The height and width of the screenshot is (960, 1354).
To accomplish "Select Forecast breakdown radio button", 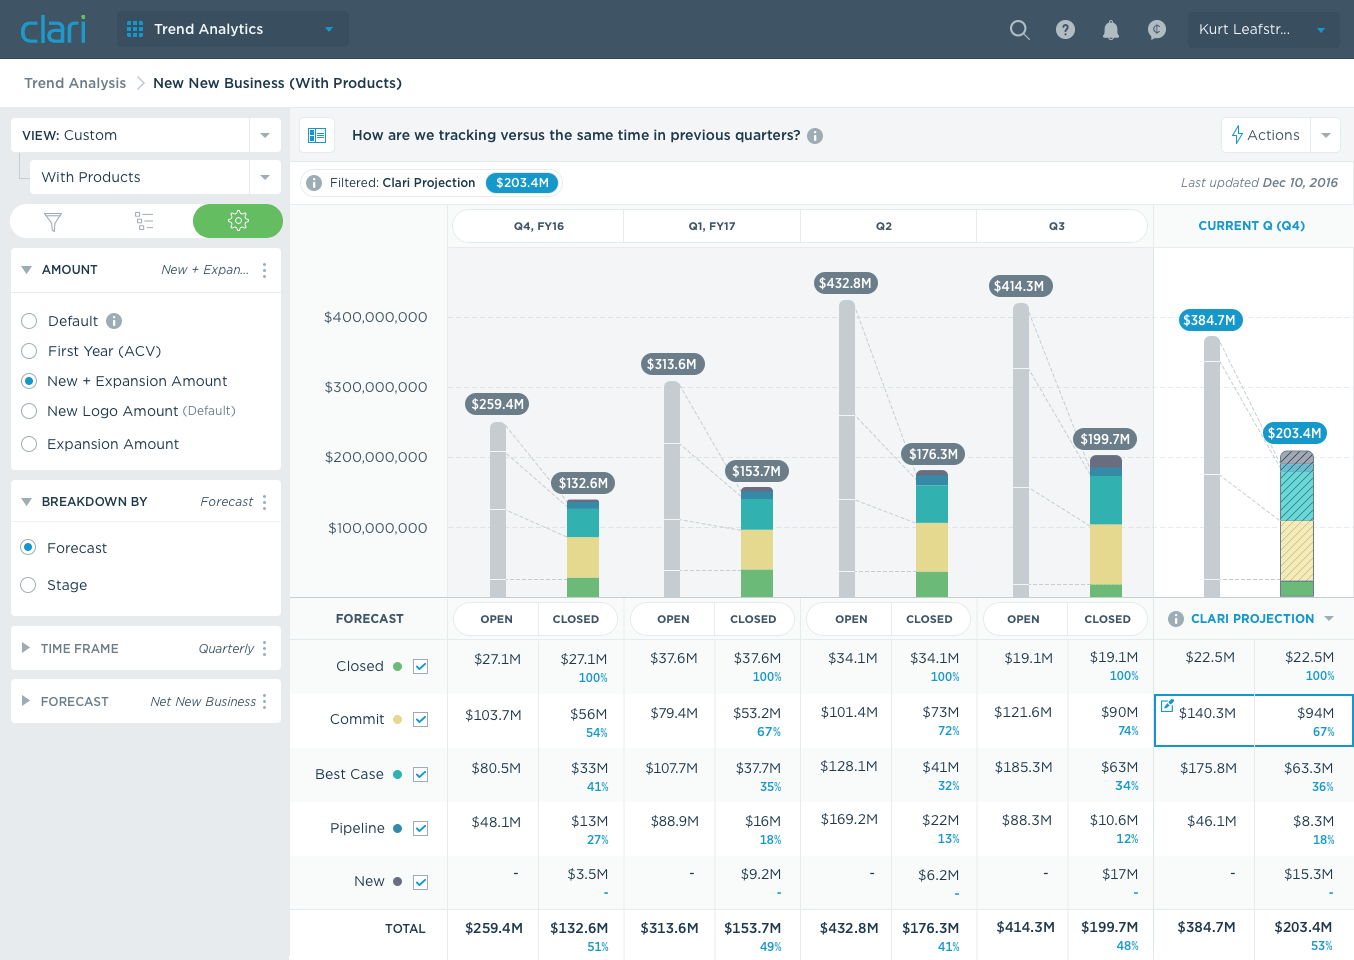I will coord(29,547).
